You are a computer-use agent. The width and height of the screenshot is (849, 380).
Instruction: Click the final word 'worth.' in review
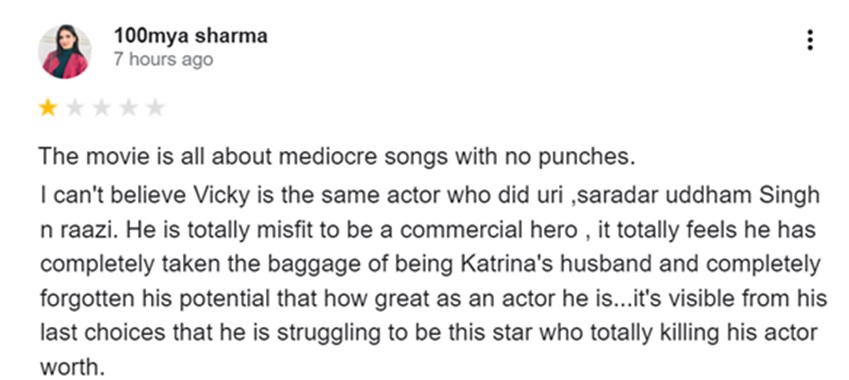(x=72, y=367)
